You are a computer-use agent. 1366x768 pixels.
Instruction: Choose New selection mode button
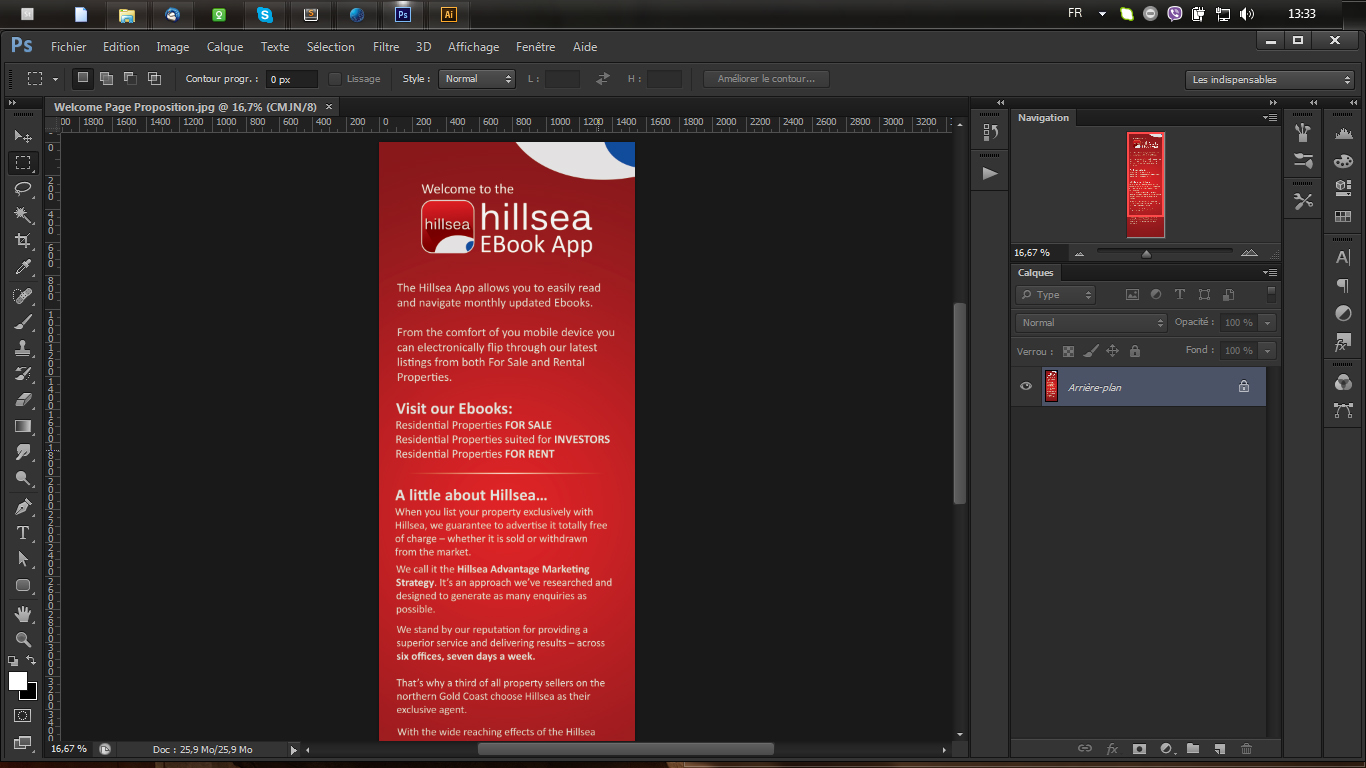click(x=83, y=78)
